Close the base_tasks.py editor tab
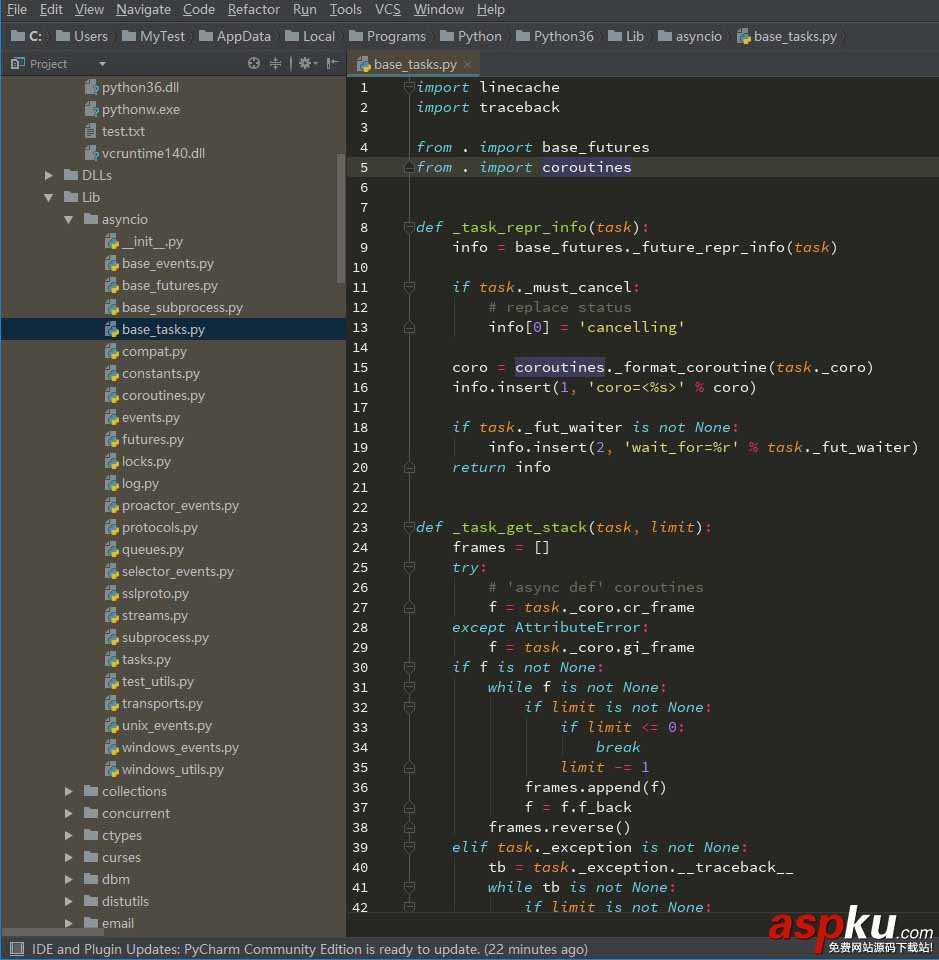Screen dimensions: 939x960 point(468,64)
